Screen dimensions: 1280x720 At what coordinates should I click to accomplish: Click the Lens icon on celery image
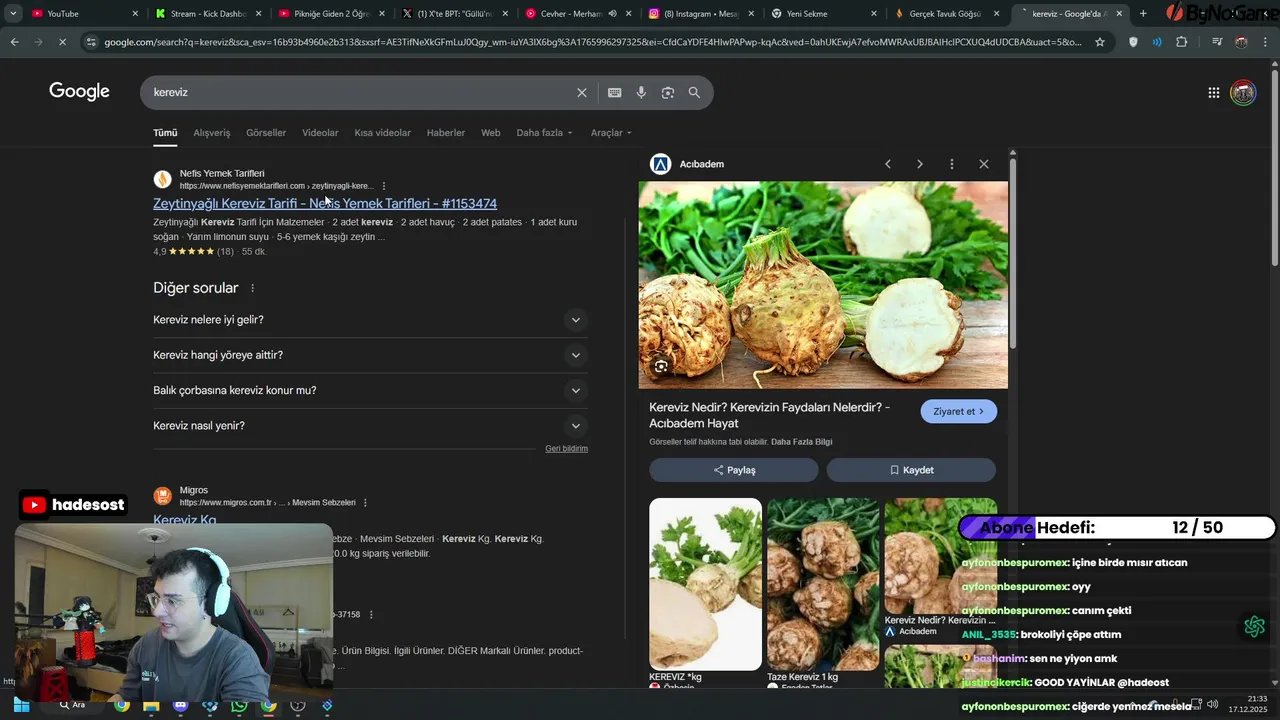661,366
